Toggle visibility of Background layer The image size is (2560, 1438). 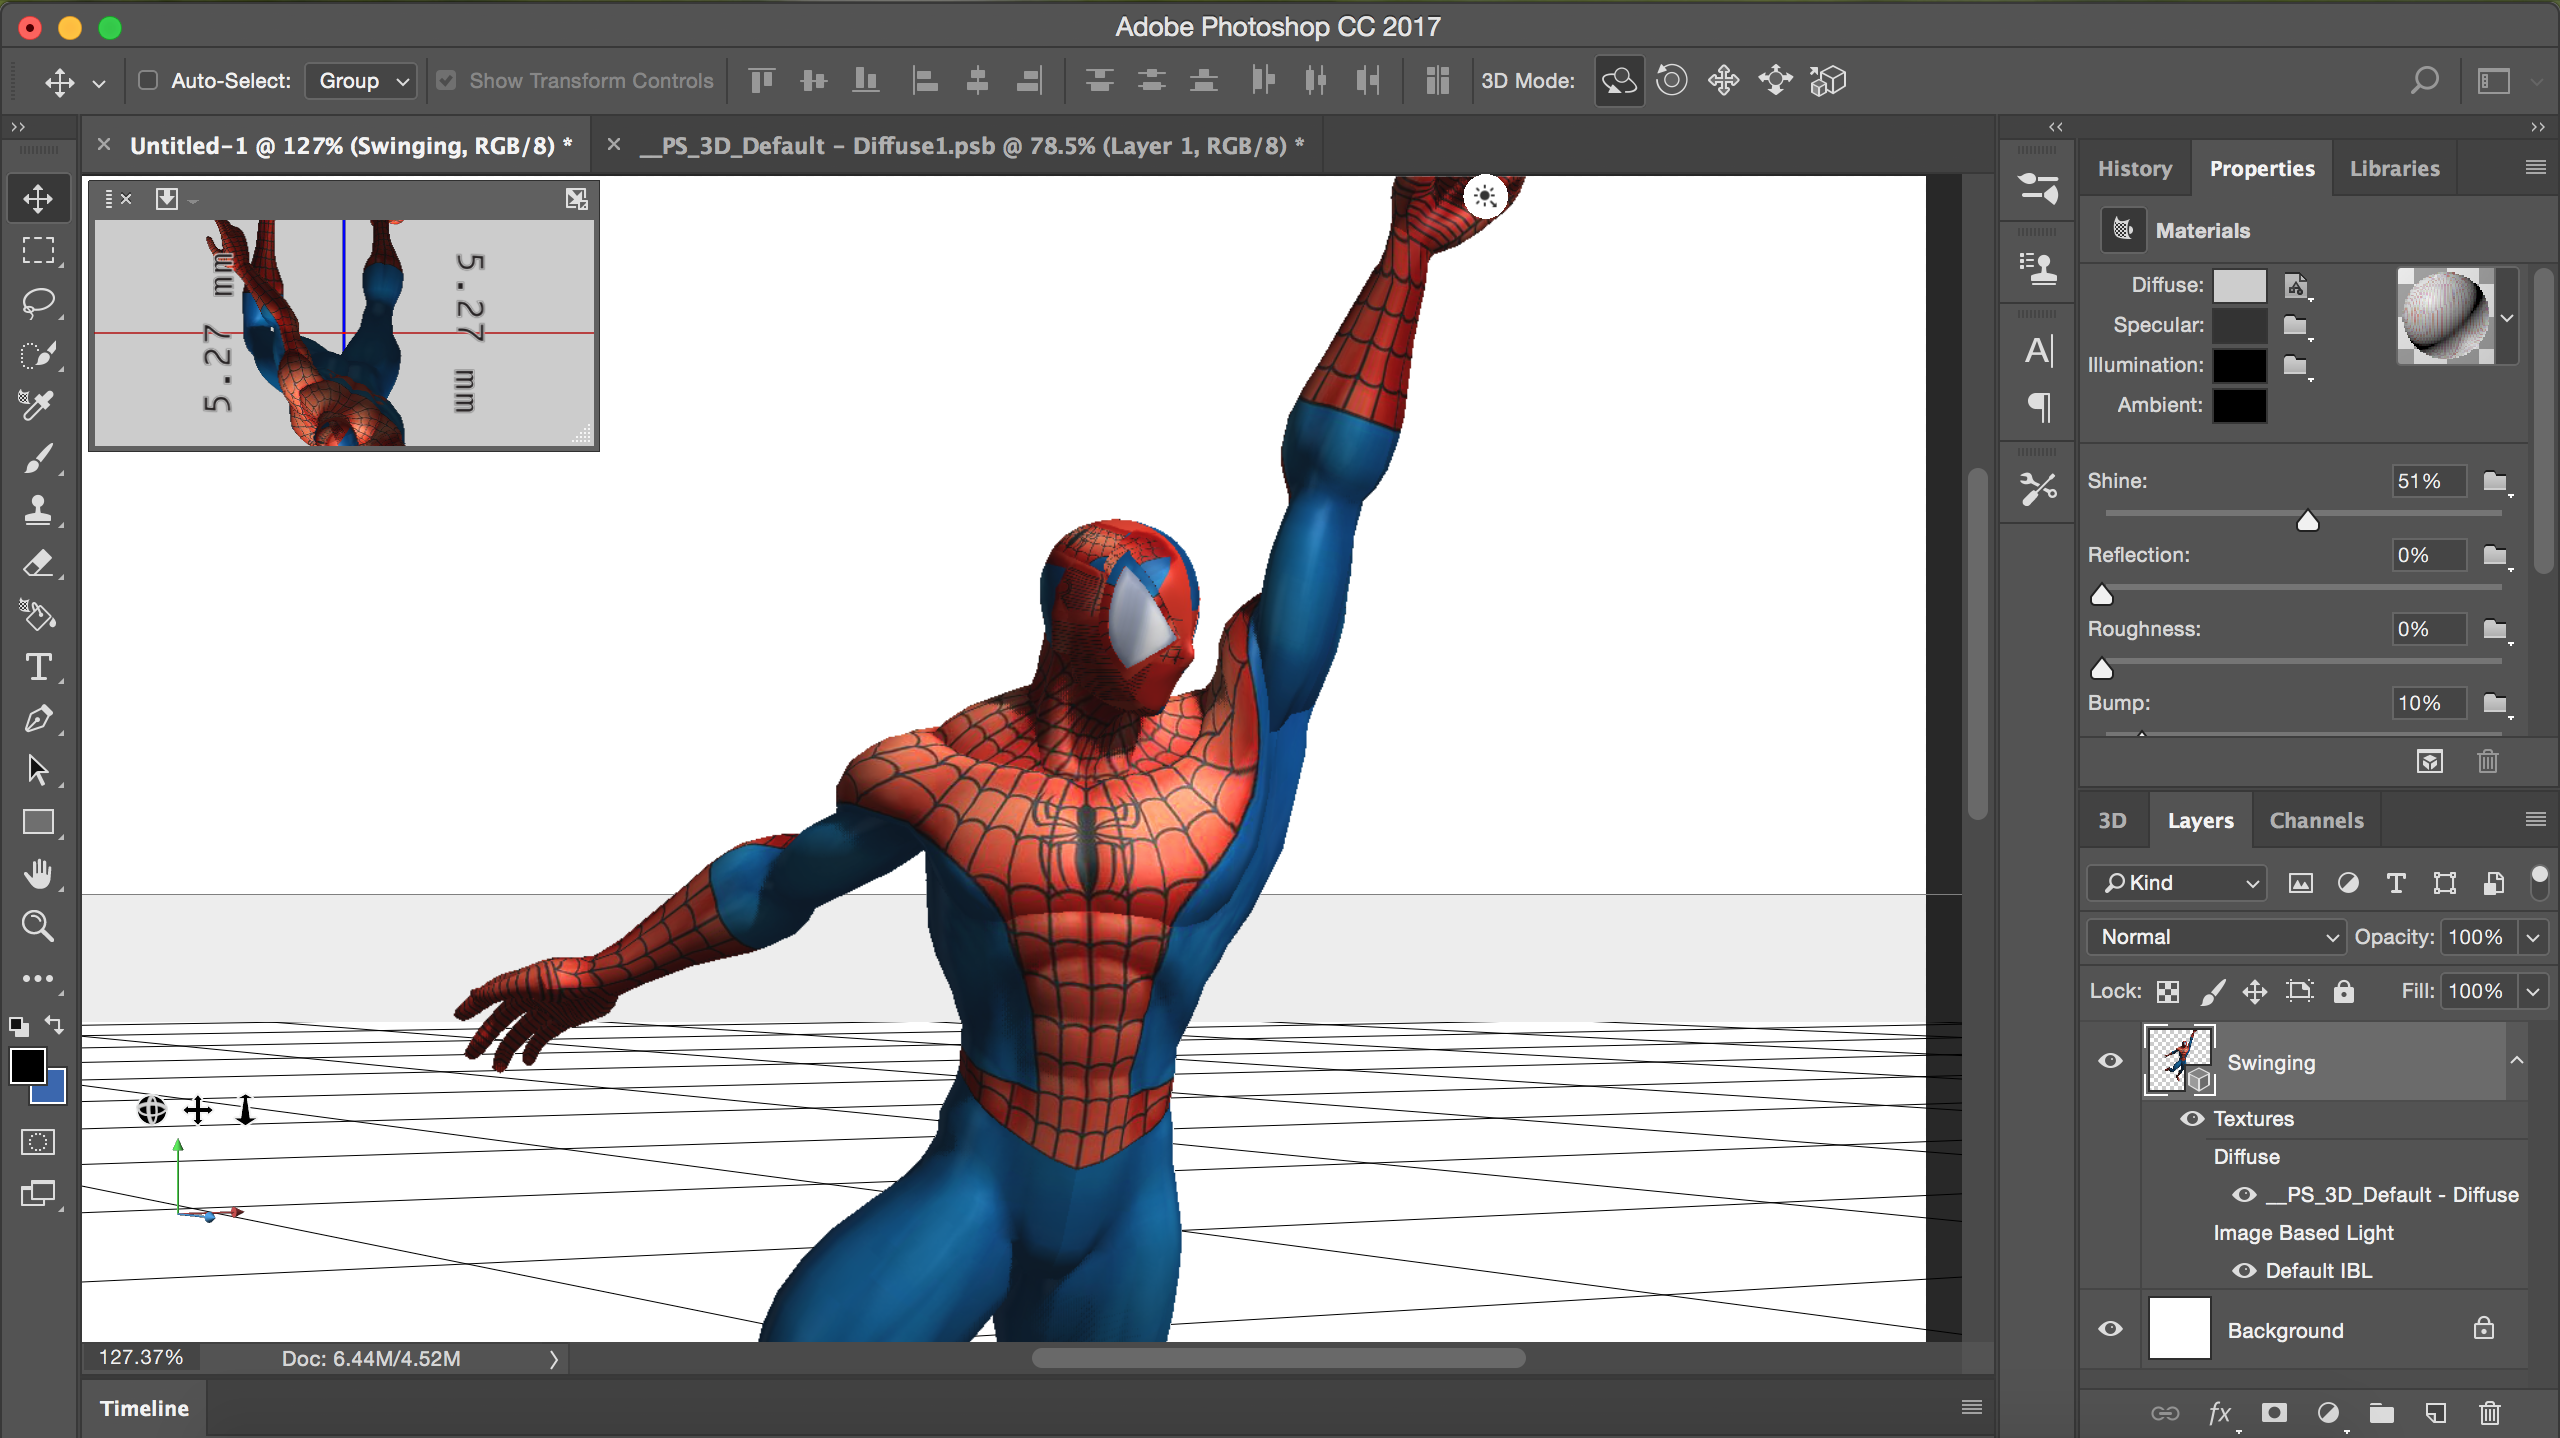click(2112, 1331)
